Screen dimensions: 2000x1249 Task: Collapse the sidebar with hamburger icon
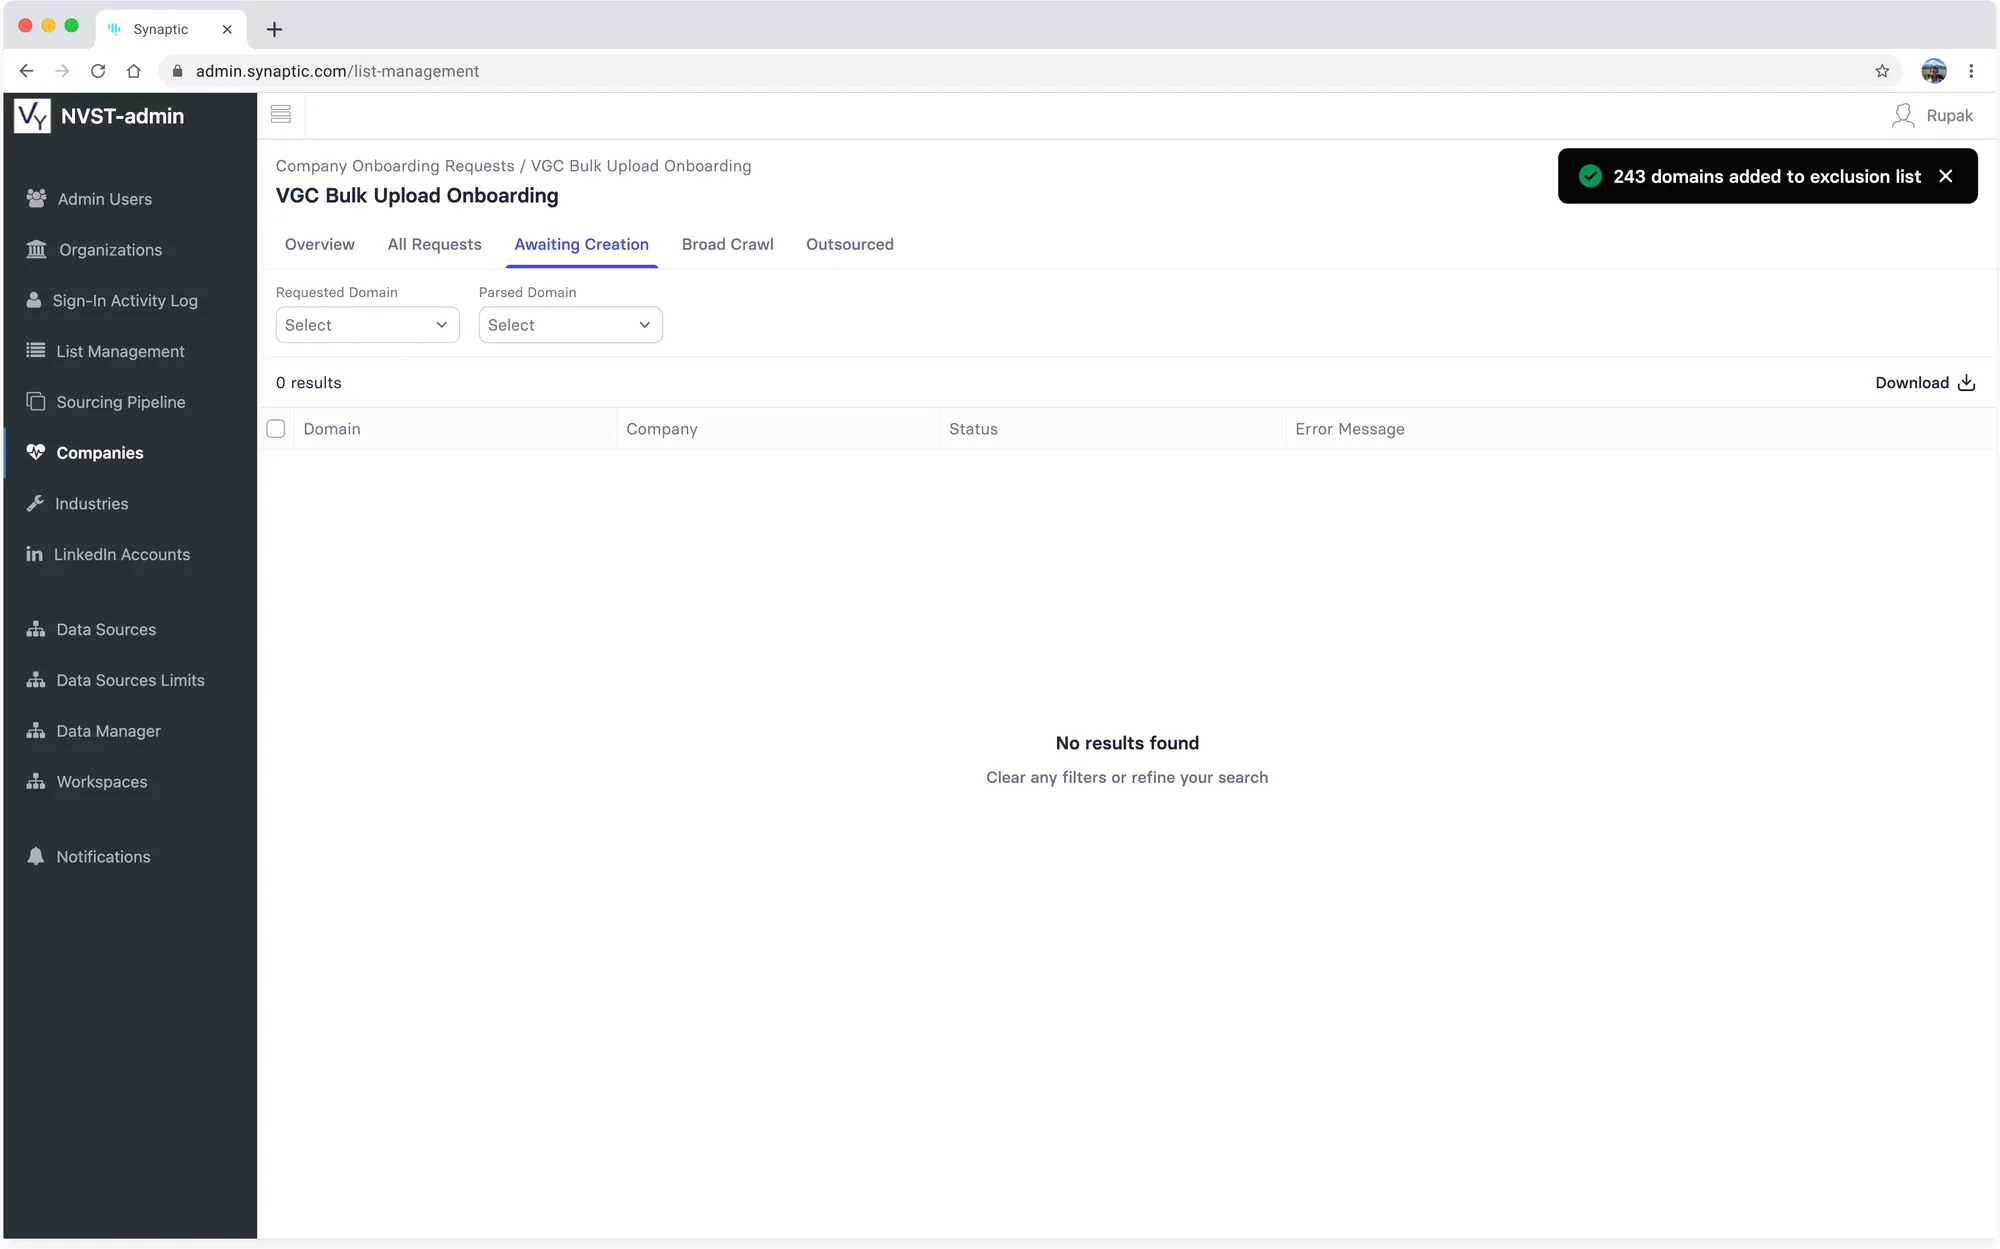(x=281, y=115)
